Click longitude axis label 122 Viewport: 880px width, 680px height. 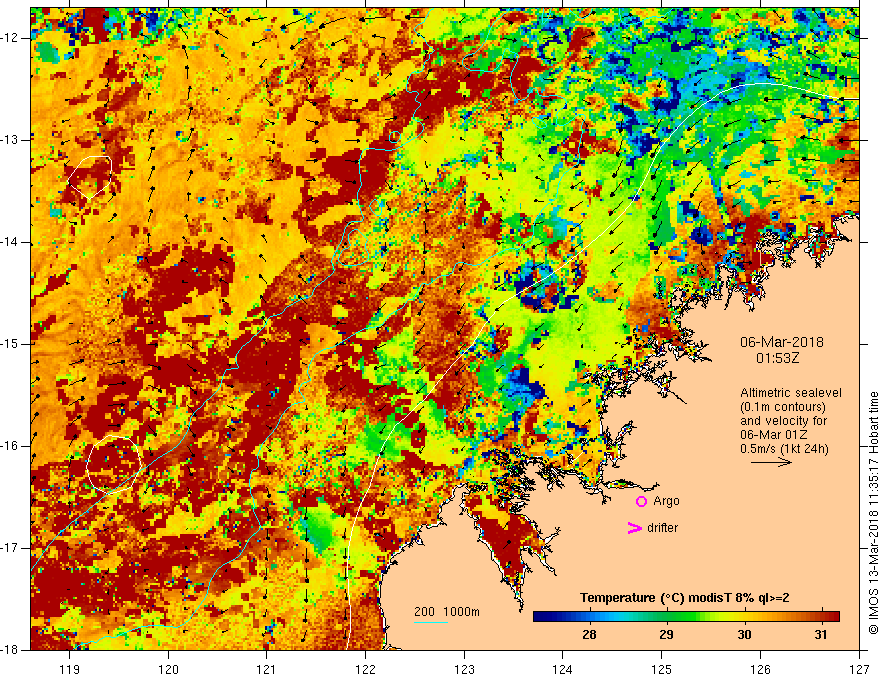click(x=365, y=669)
